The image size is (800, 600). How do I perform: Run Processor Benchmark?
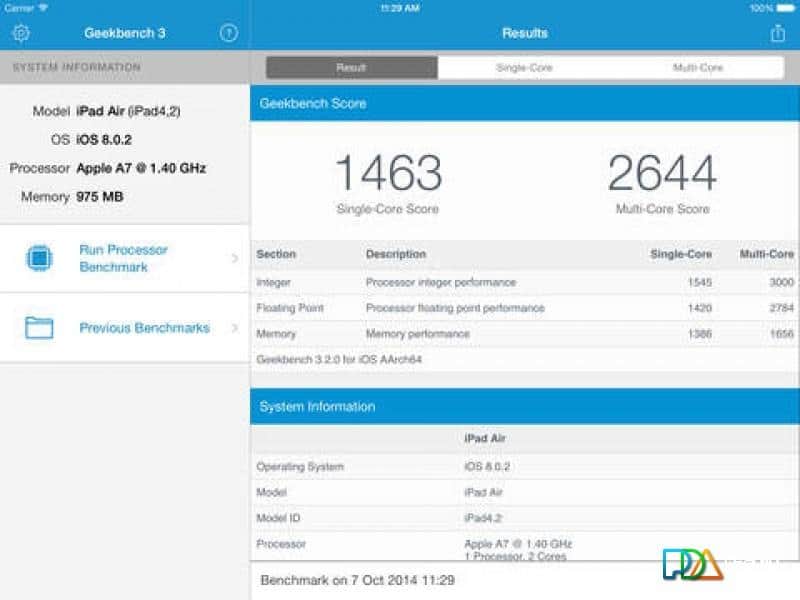pos(124,259)
